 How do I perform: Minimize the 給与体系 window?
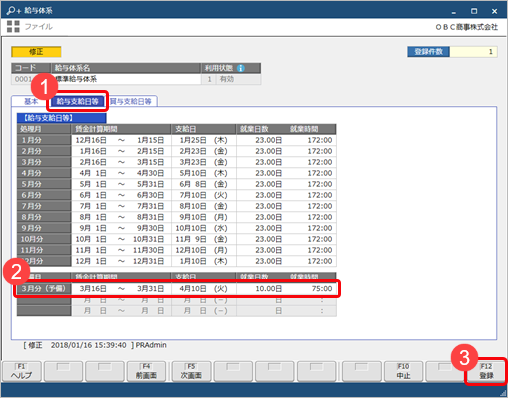click(x=454, y=11)
